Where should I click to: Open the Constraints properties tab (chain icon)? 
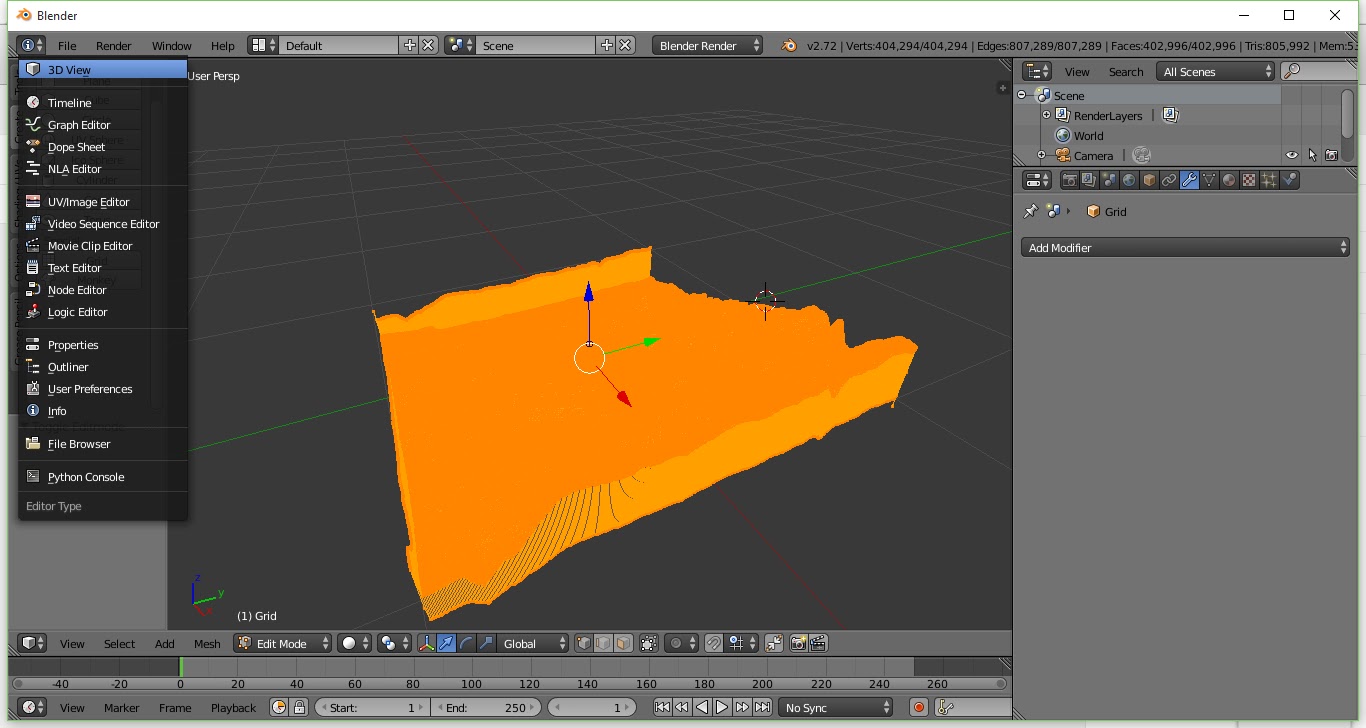coord(1169,180)
